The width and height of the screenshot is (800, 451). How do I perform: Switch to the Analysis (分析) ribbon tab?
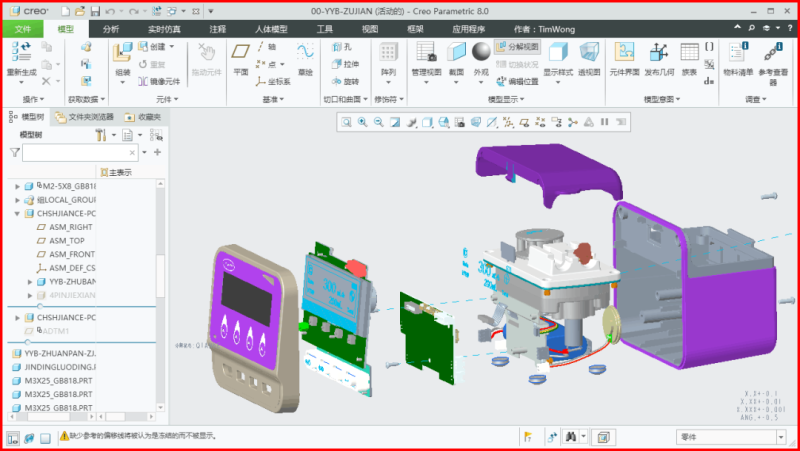[x=111, y=29]
